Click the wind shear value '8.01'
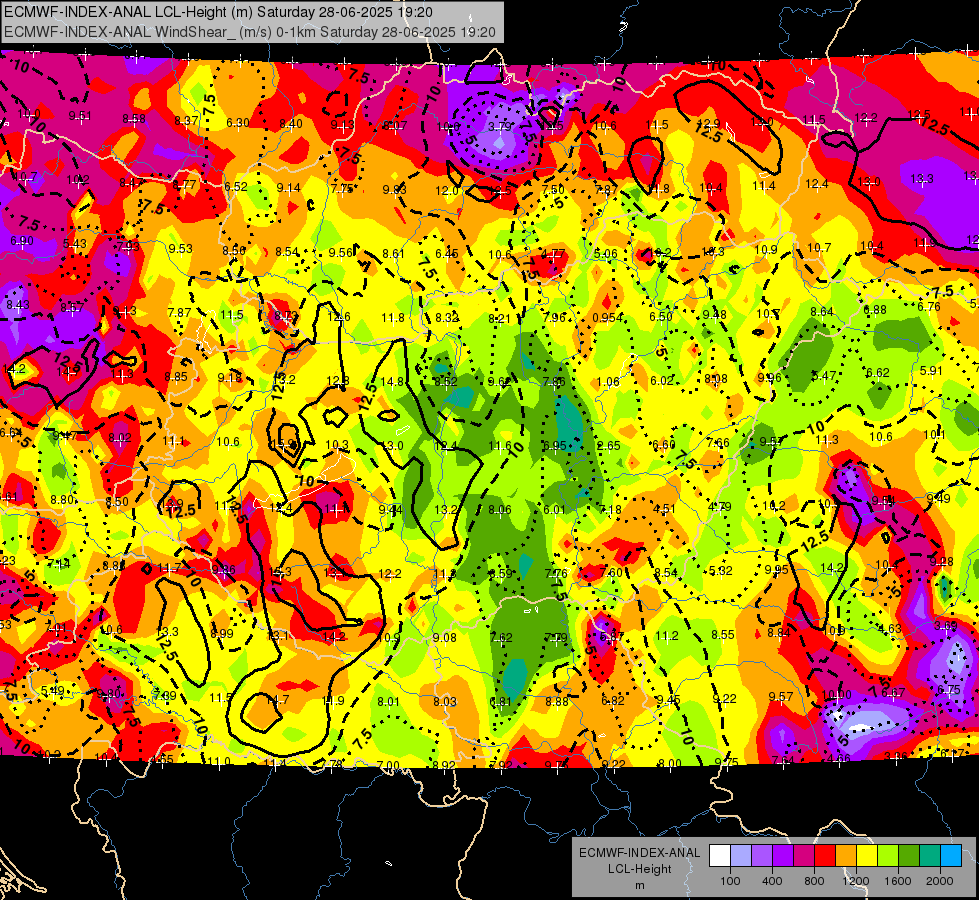This screenshot has width=979, height=900. pos(388,702)
